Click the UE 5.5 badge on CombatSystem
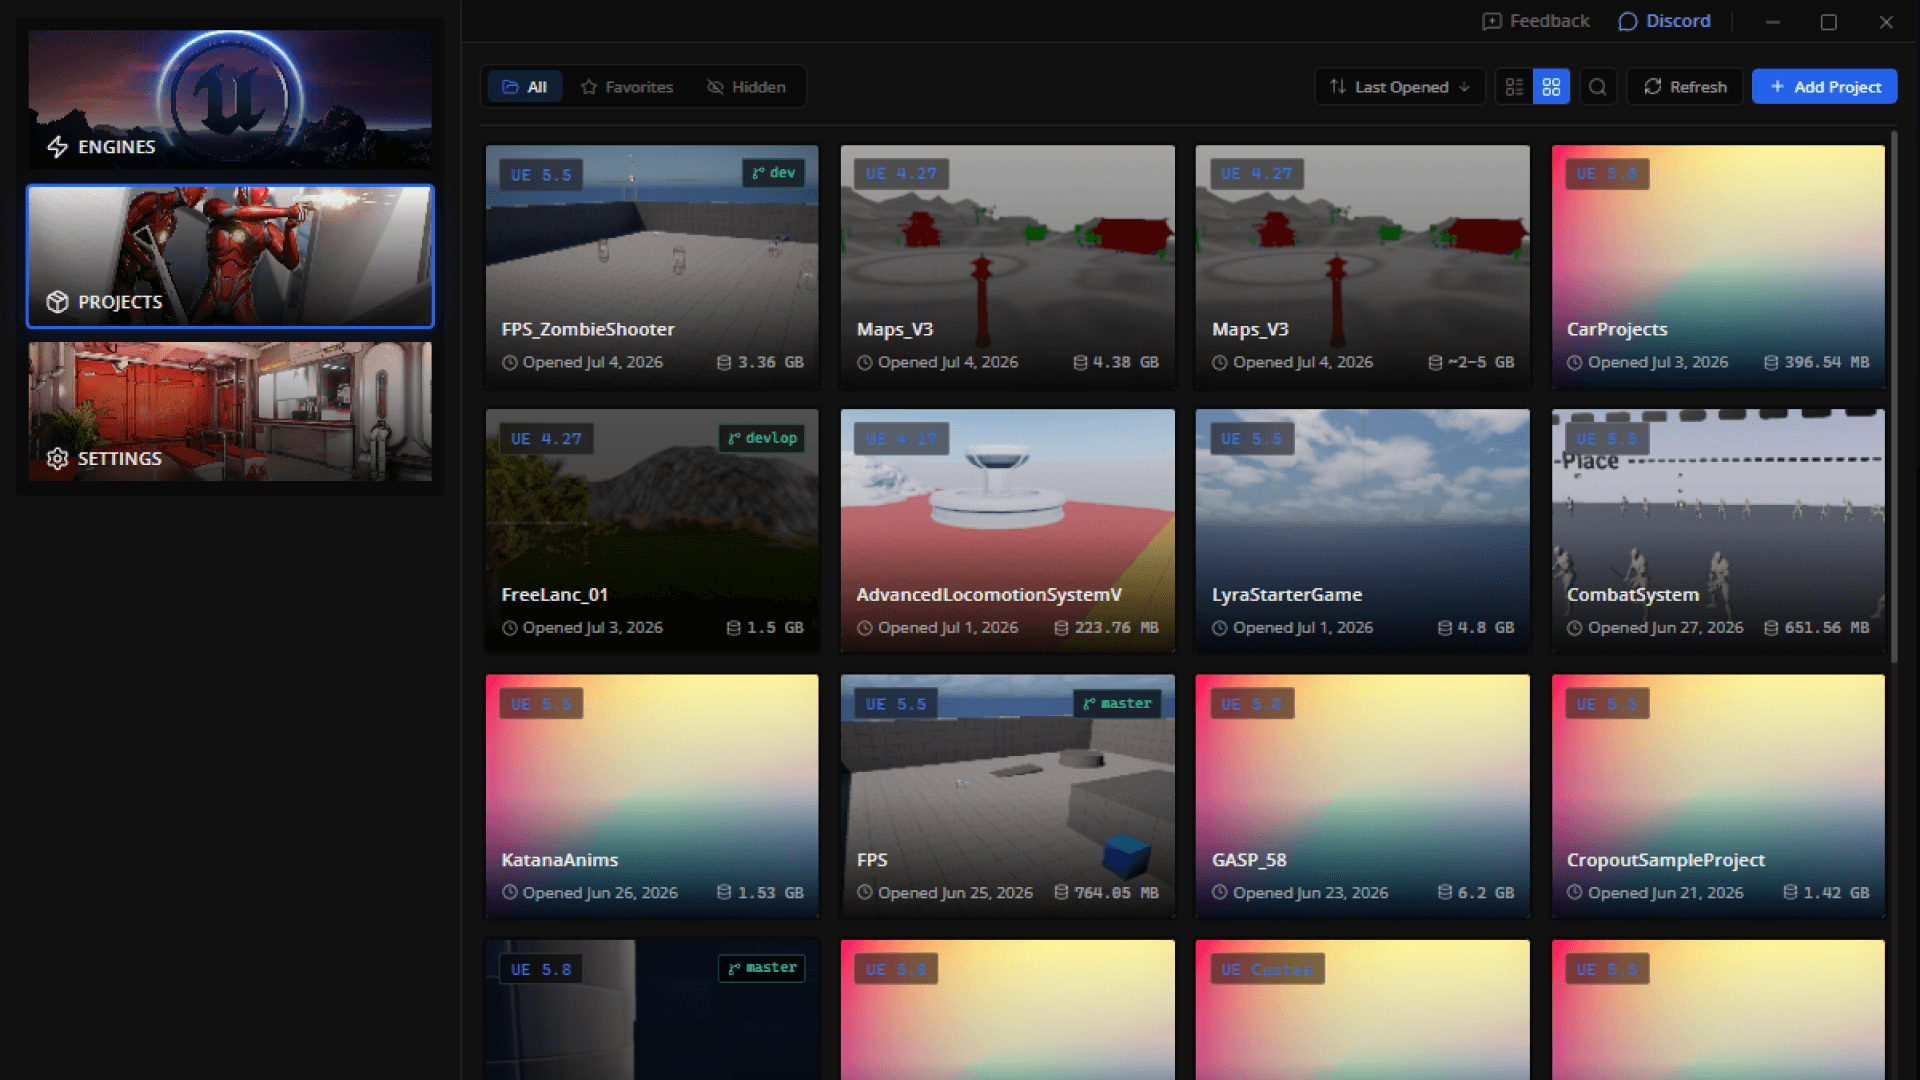The width and height of the screenshot is (1920, 1080). point(1607,439)
